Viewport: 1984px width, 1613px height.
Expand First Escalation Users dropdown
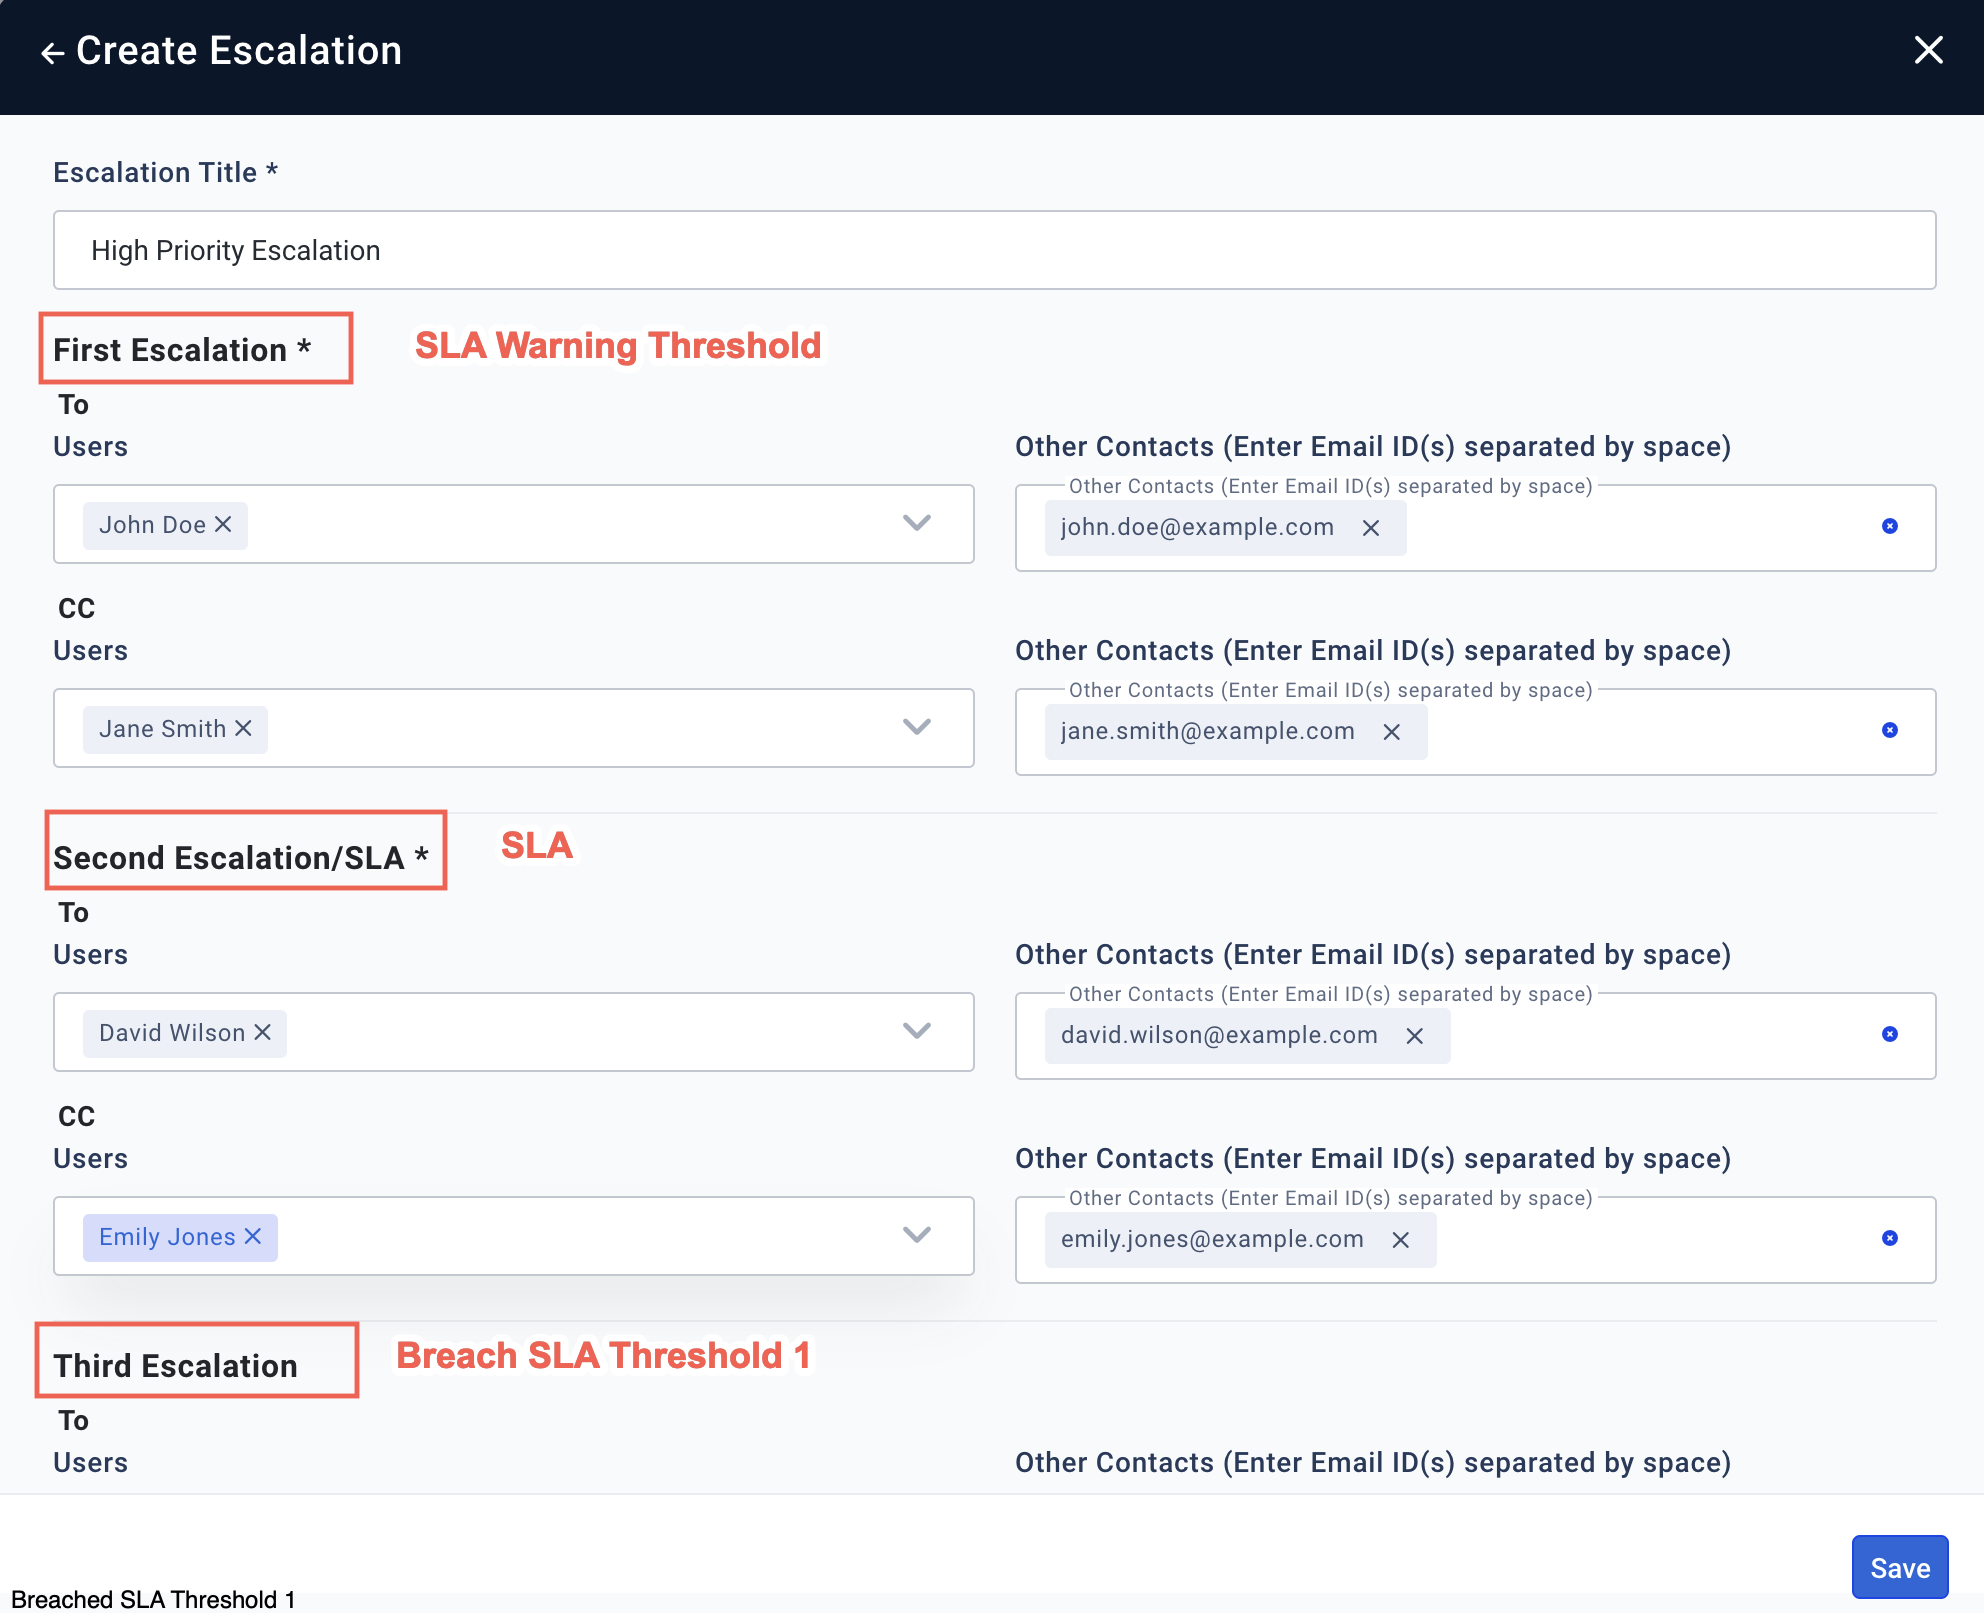(918, 525)
